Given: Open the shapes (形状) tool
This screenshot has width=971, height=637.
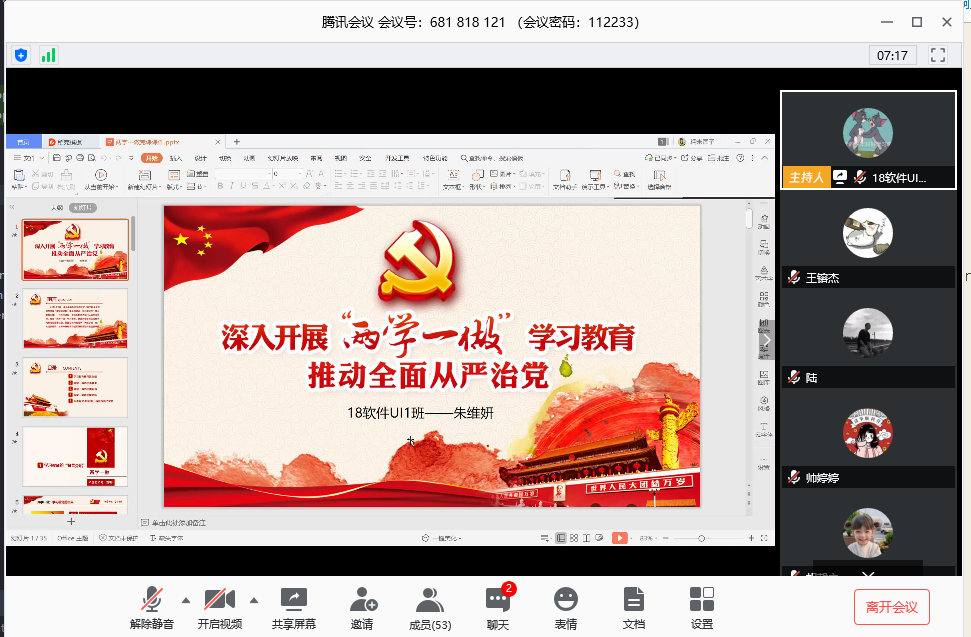Looking at the screenshot, I should click(x=476, y=179).
